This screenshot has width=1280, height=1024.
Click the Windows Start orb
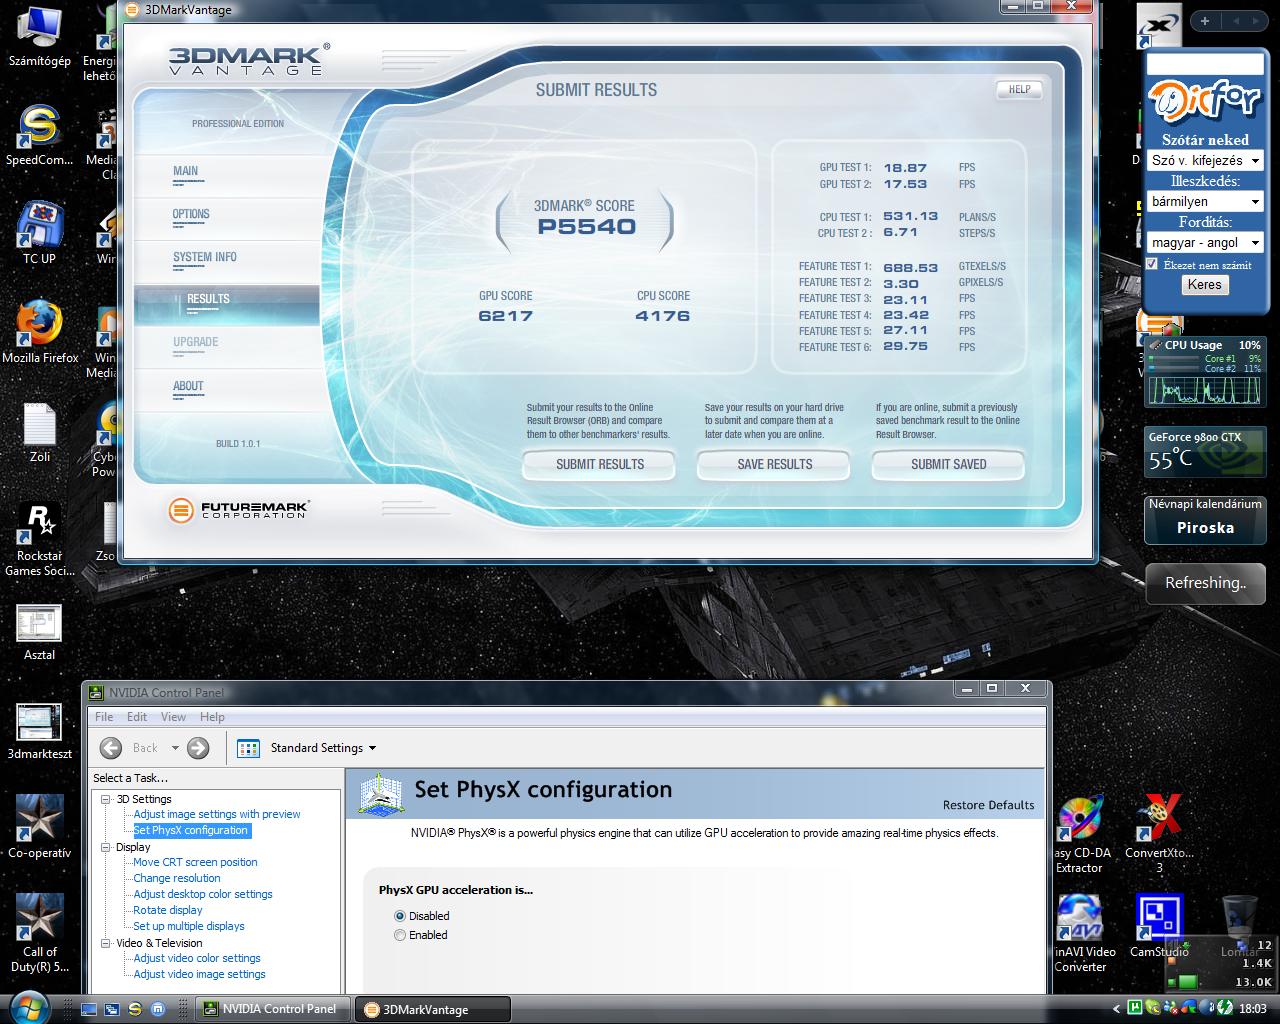(x=29, y=1007)
